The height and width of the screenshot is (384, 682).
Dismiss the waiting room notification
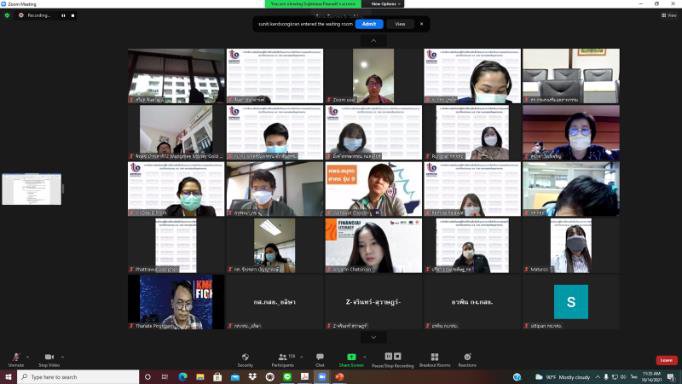pyautogui.click(x=421, y=24)
